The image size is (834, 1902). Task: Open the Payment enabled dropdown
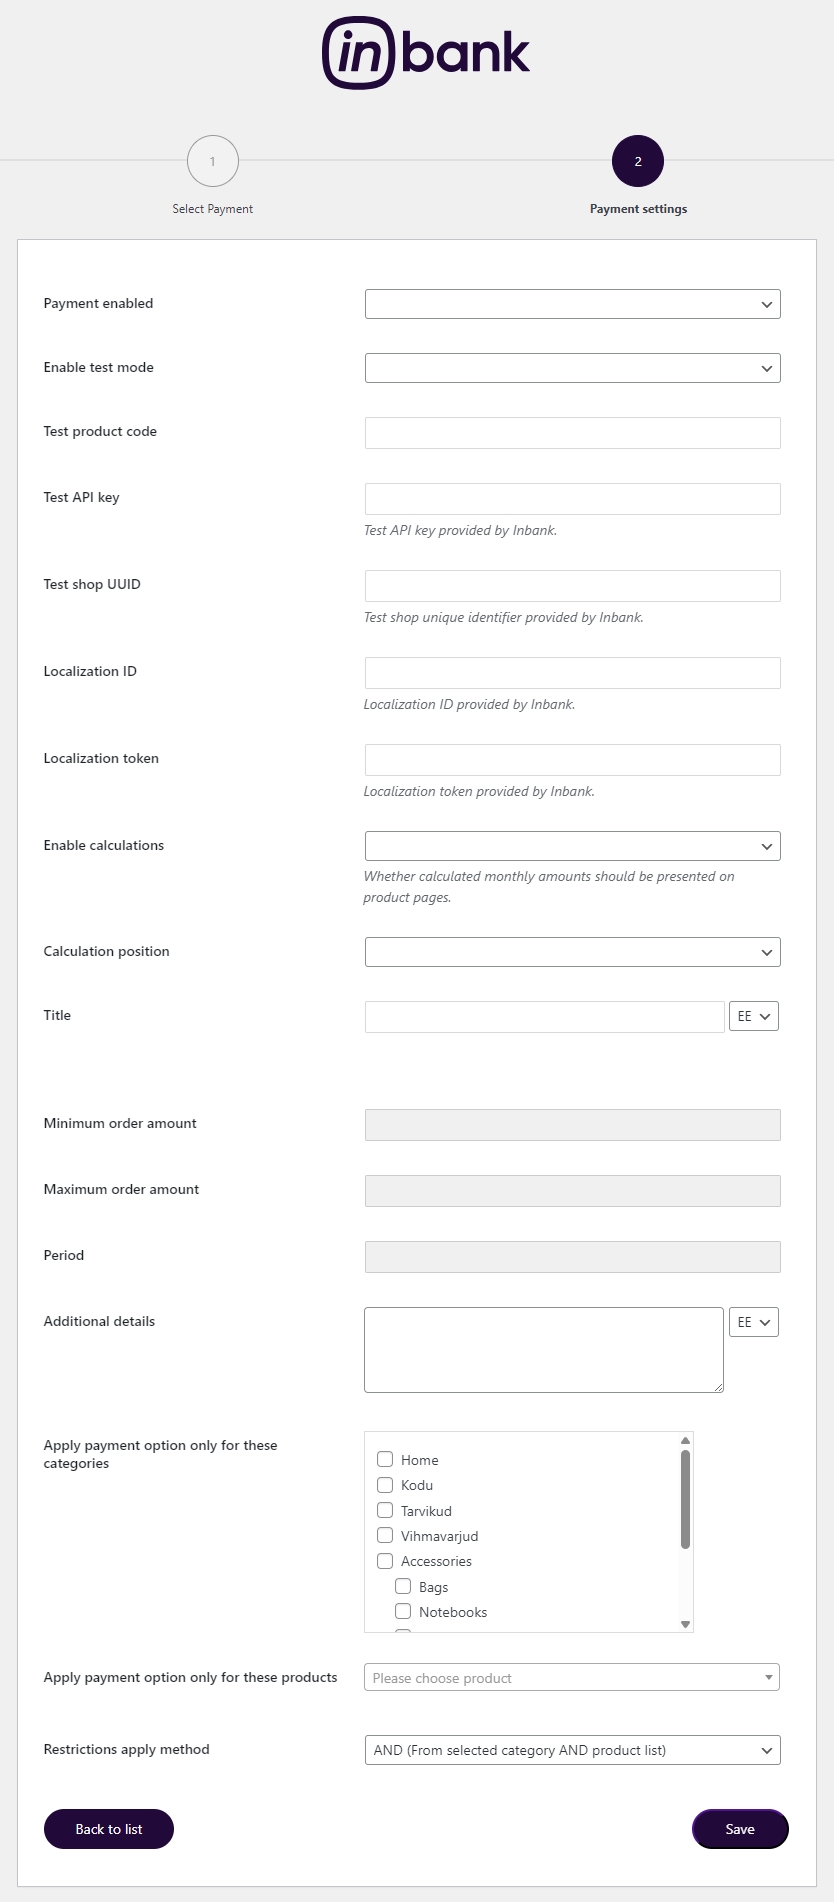pos(572,304)
